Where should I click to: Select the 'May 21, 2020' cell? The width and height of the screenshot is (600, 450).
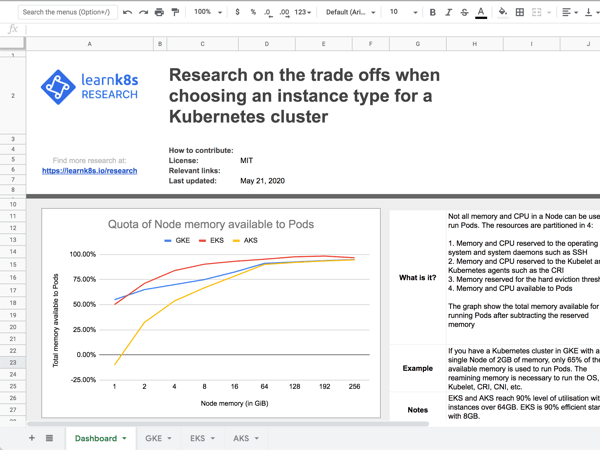262,181
